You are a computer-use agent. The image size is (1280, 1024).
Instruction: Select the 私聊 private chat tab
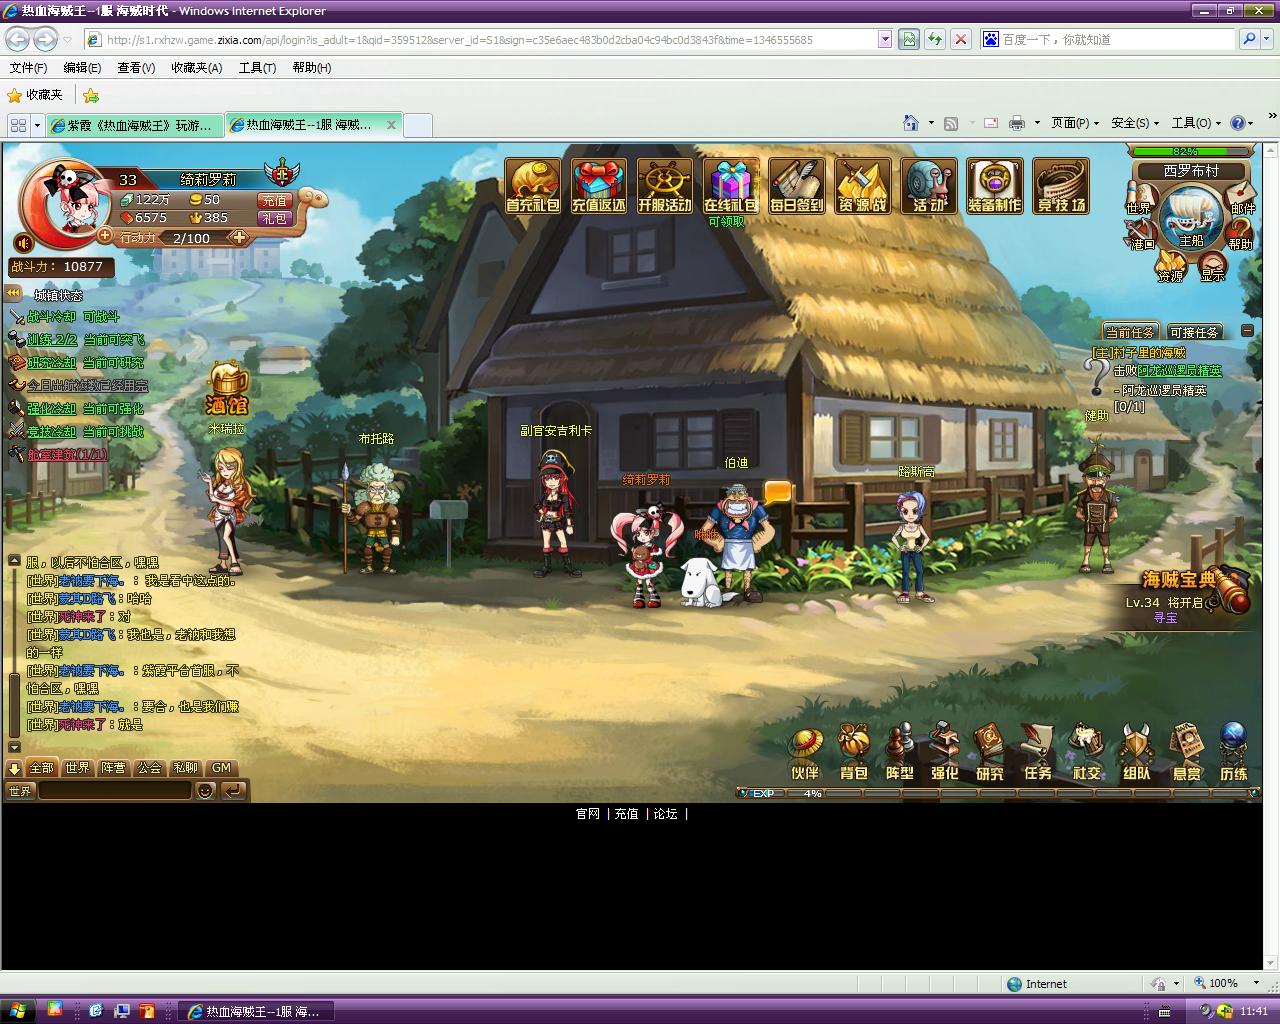coord(185,768)
